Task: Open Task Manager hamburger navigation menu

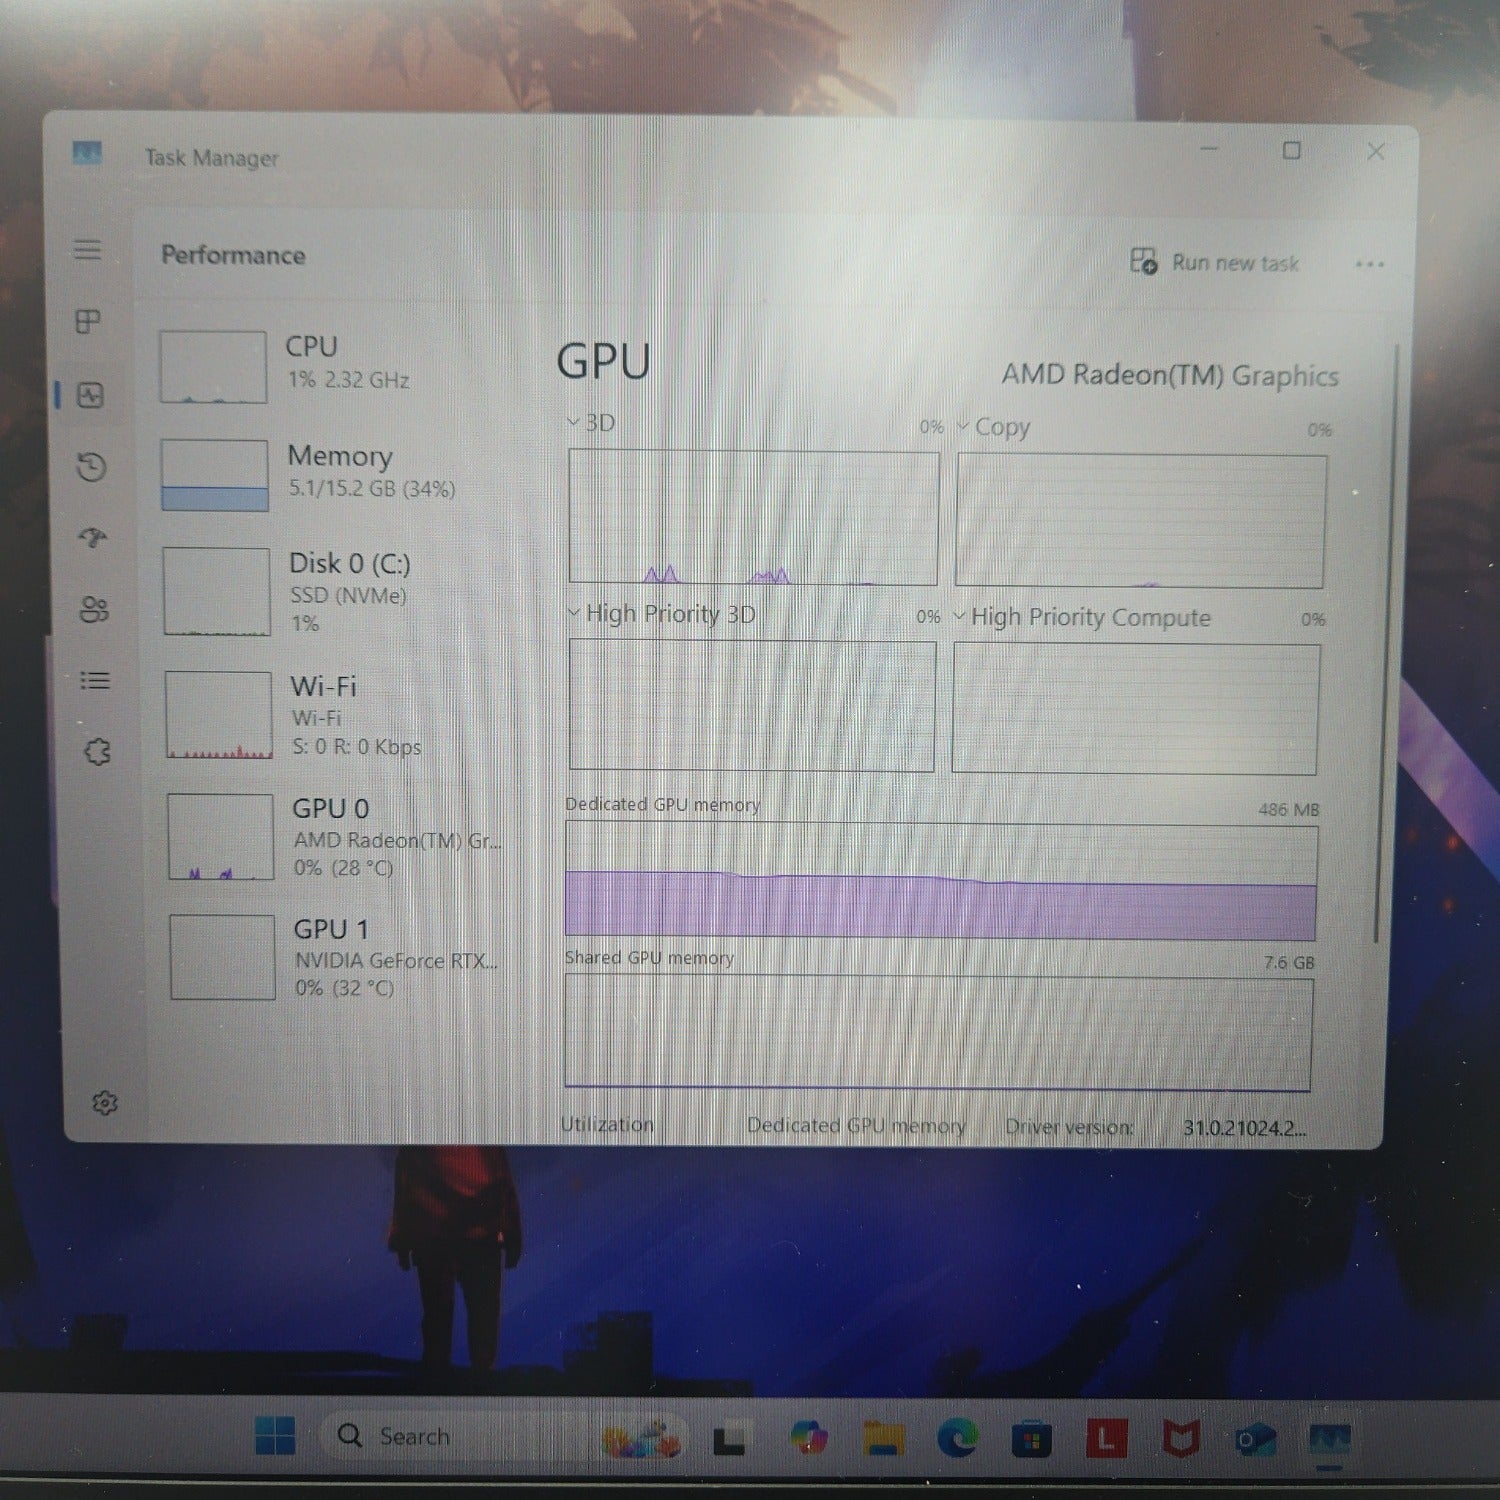Action: tap(88, 249)
